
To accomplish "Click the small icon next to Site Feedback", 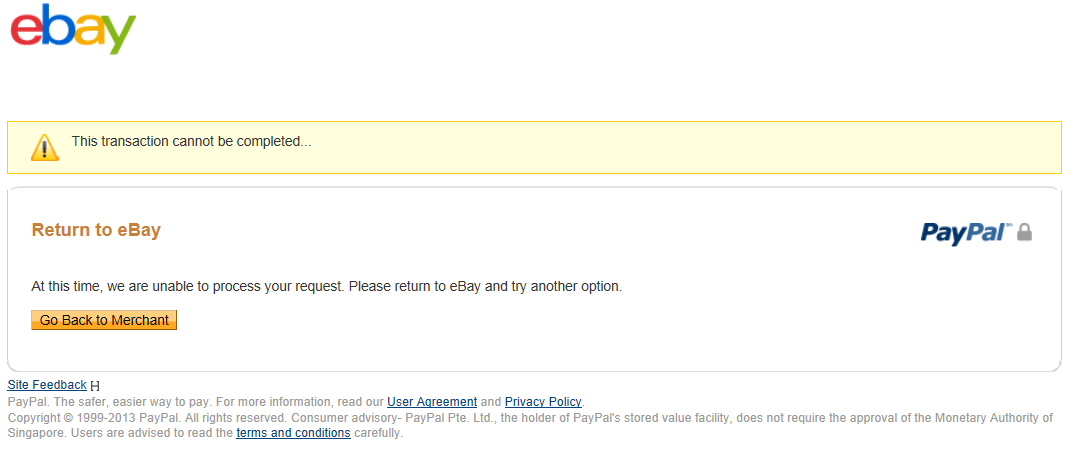I will pos(95,386).
